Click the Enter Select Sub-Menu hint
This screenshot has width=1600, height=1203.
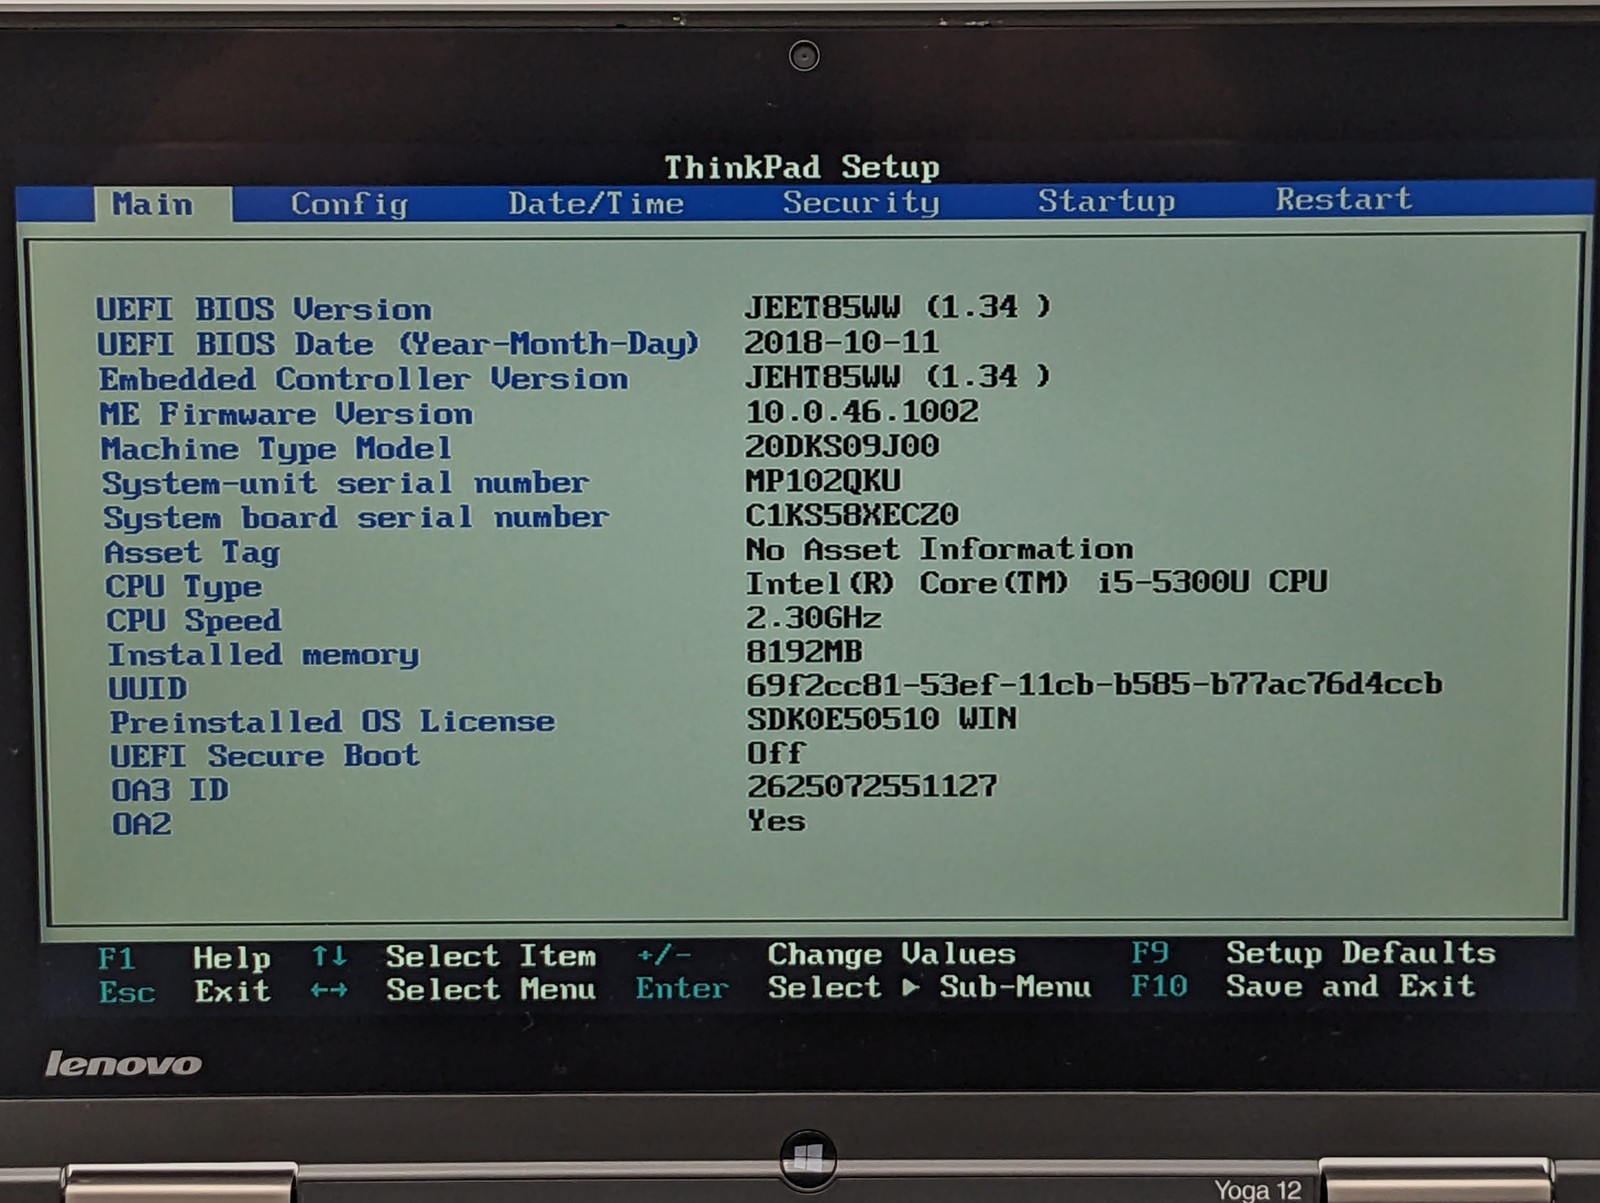click(864, 988)
